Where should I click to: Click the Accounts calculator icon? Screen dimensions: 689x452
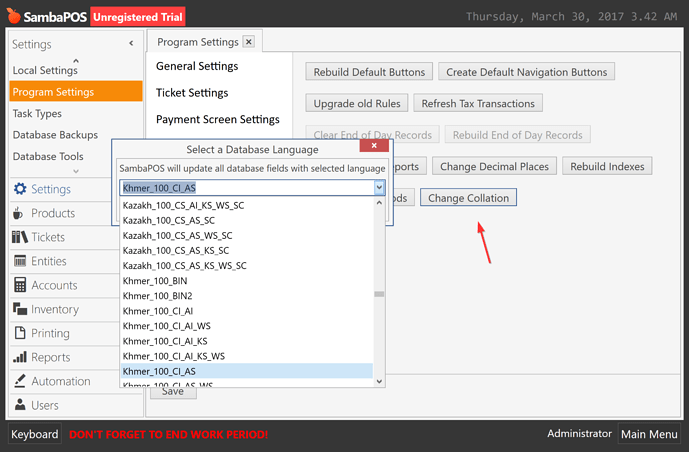click(x=20, y=285)
